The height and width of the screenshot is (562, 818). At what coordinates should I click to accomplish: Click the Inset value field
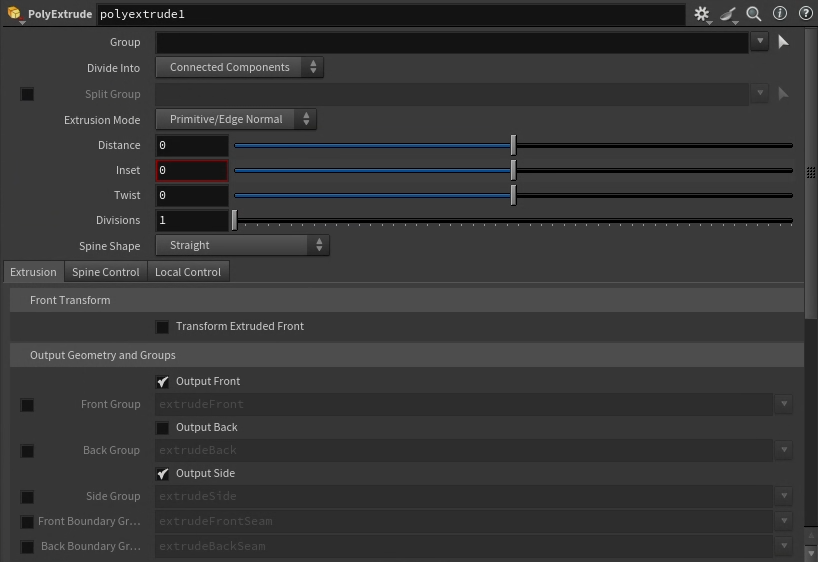pos(192,170)
